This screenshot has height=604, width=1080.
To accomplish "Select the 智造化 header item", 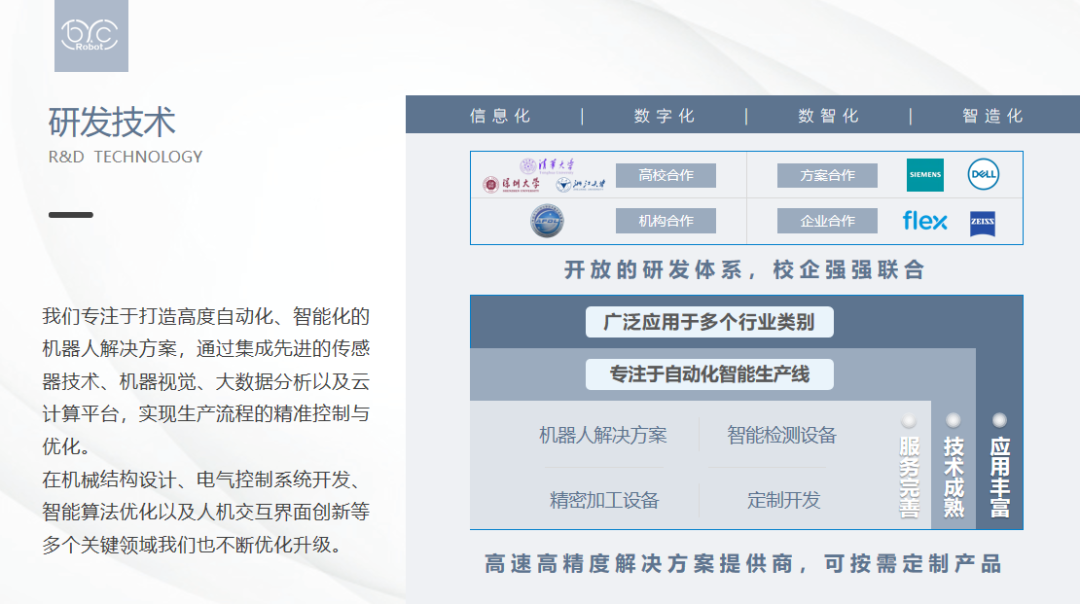I will 993,116.
